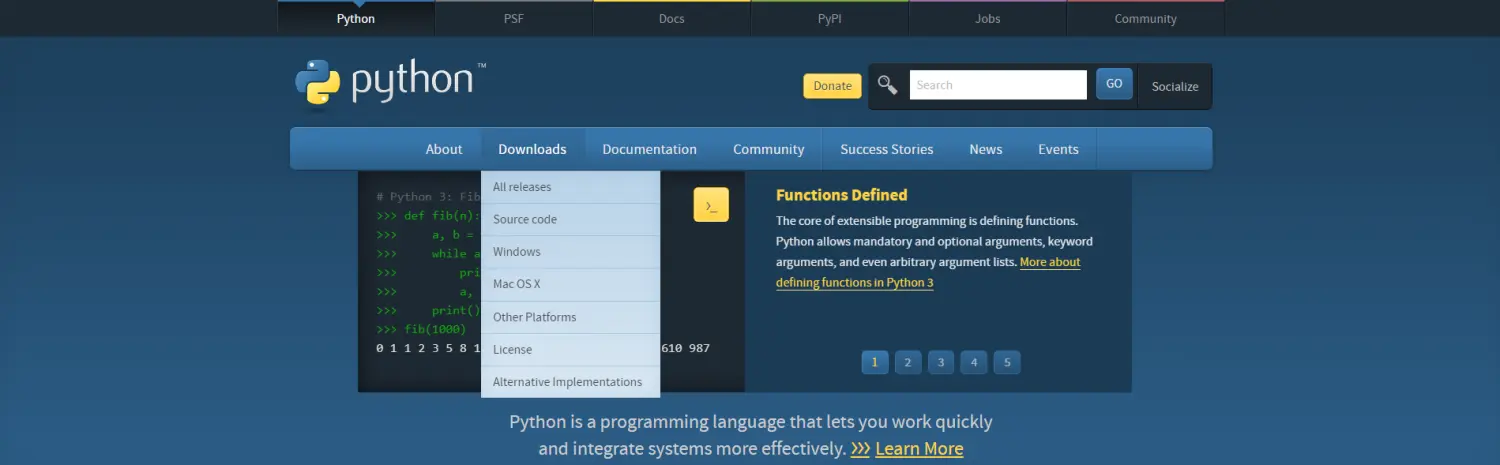
Task: Select Mac OS X download option
Action: point(571,284)
